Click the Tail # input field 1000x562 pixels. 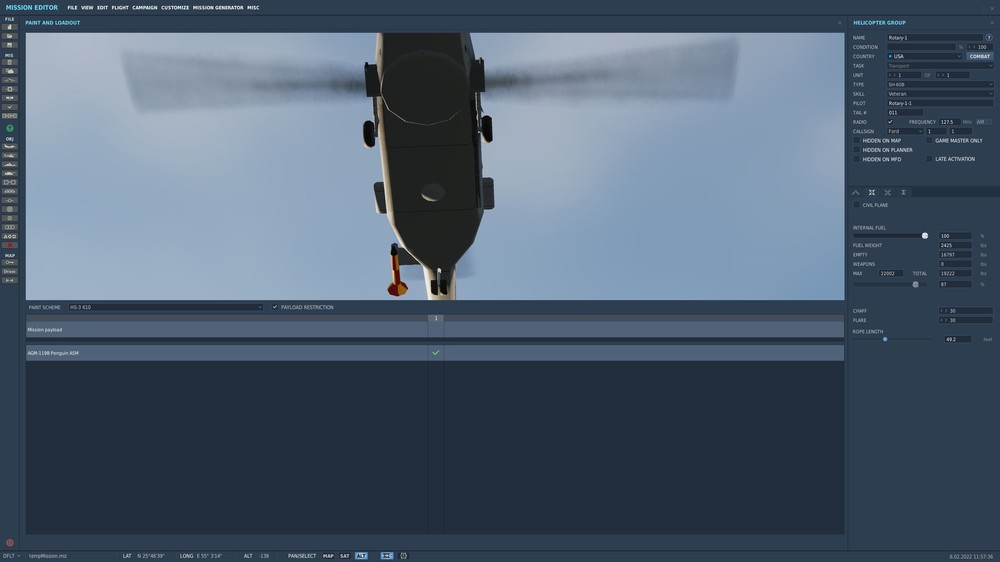(x=904, y=112)
